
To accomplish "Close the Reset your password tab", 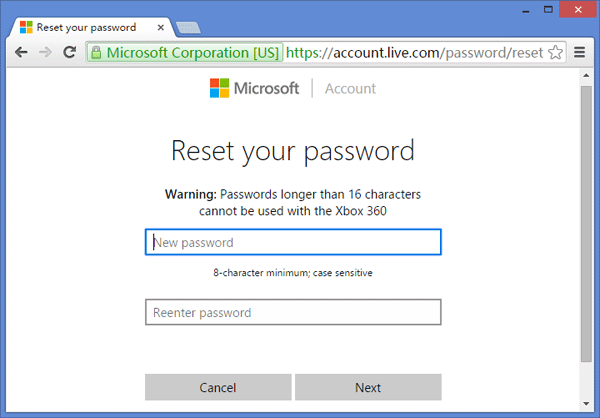I will point(161,28).
